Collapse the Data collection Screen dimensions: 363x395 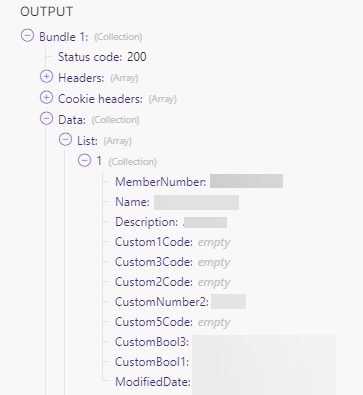tap(46, 118)
